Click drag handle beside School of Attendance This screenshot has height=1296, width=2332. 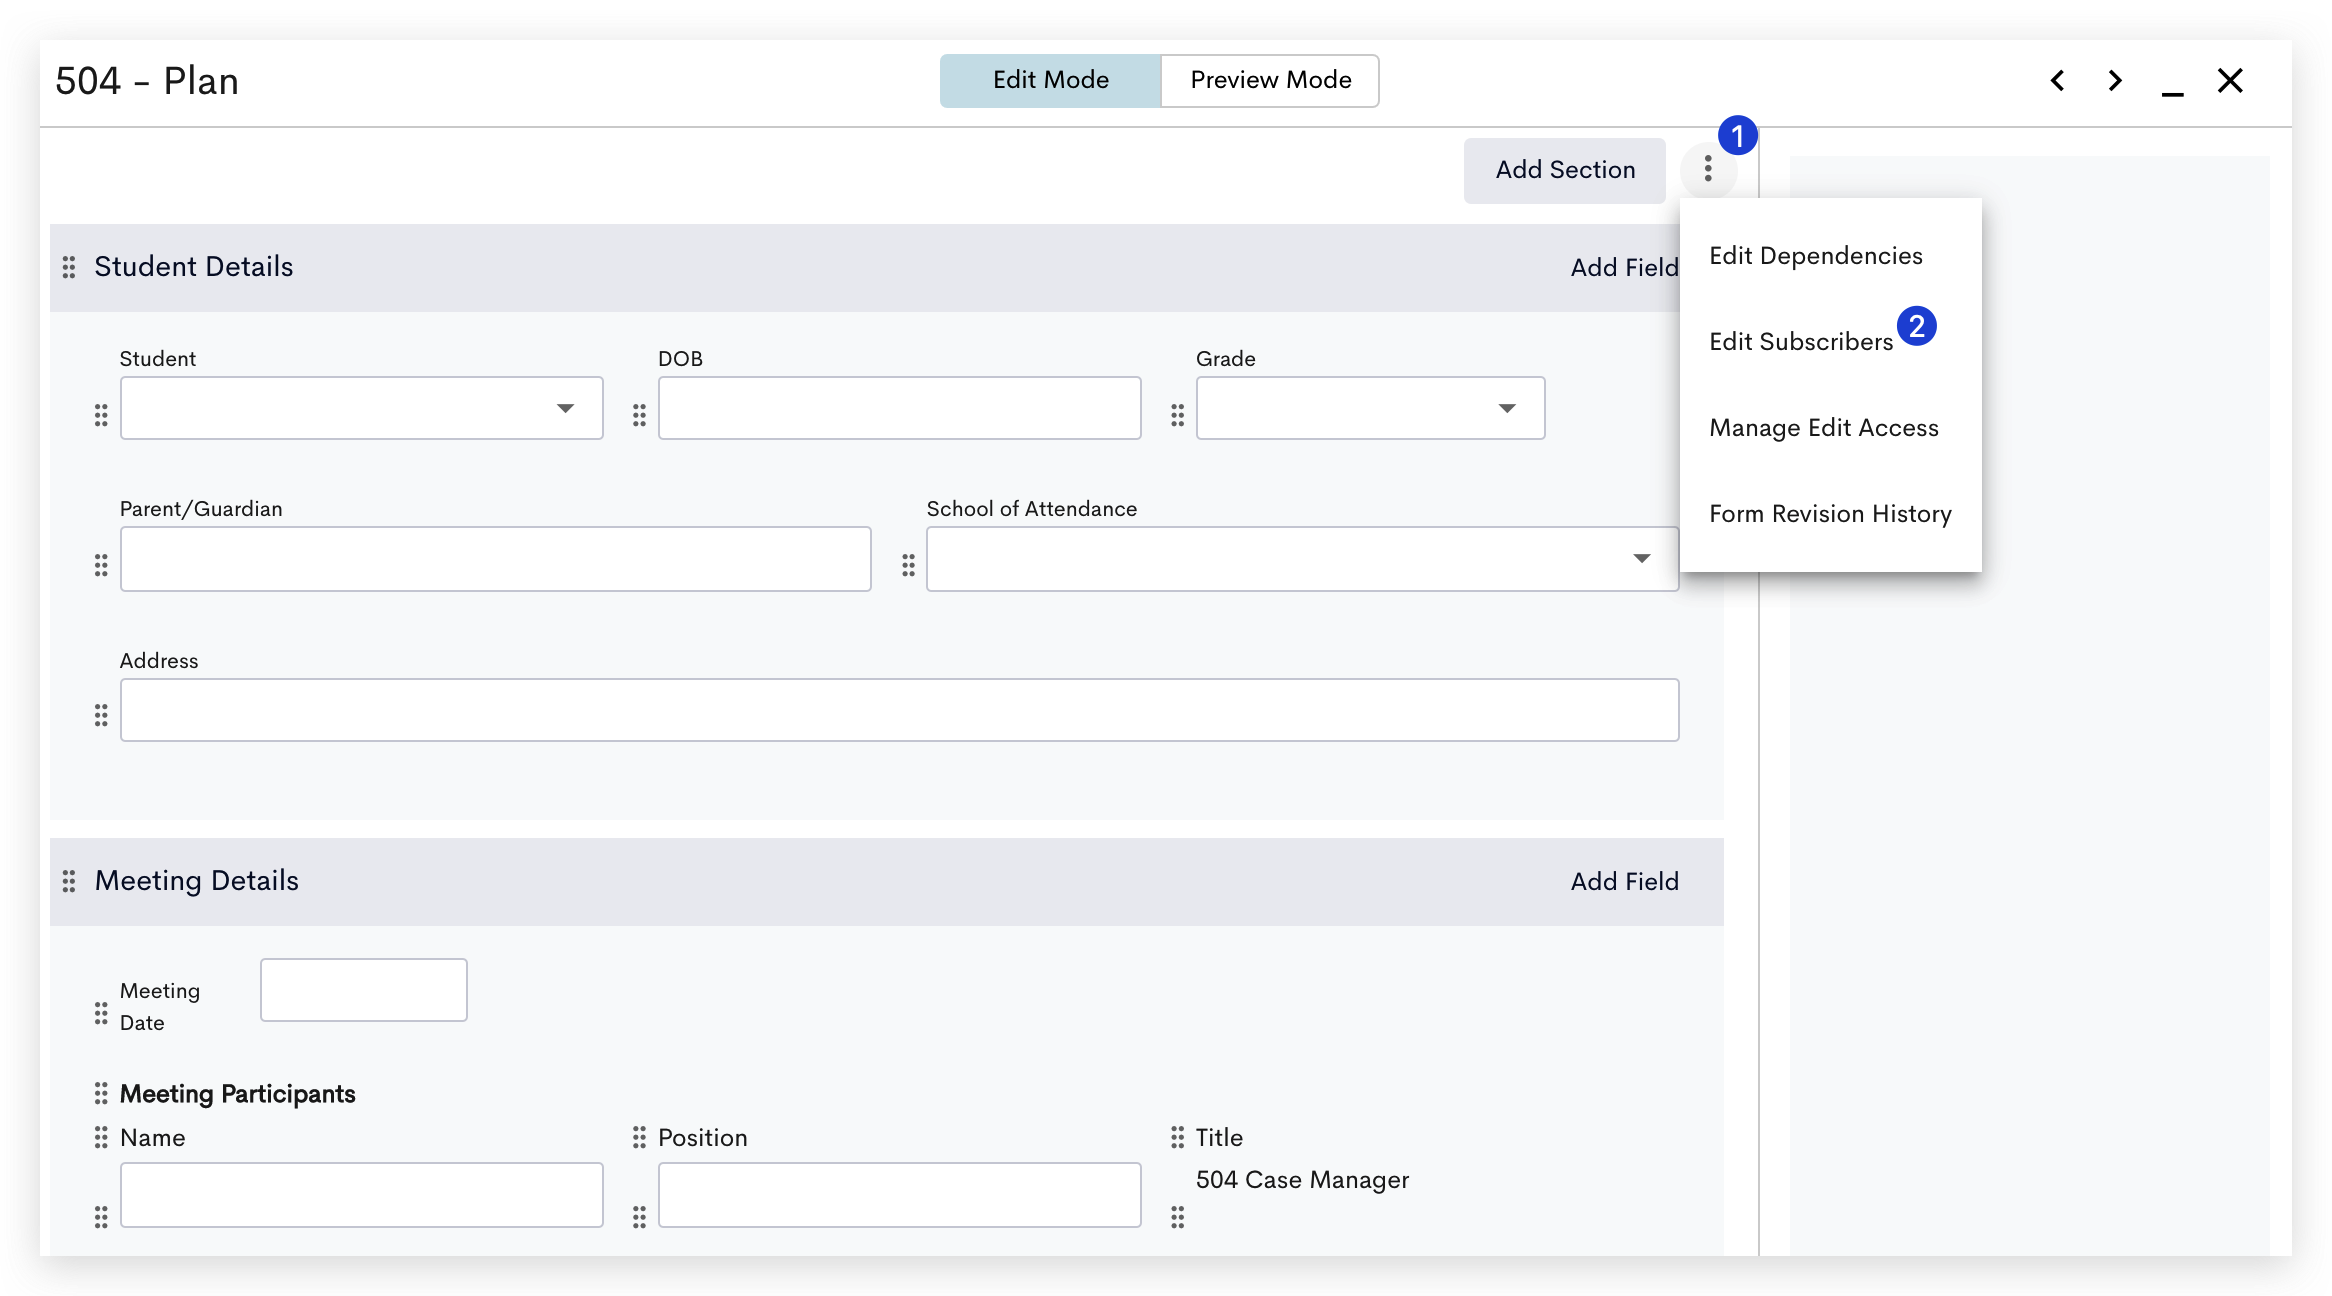[908, 565]
